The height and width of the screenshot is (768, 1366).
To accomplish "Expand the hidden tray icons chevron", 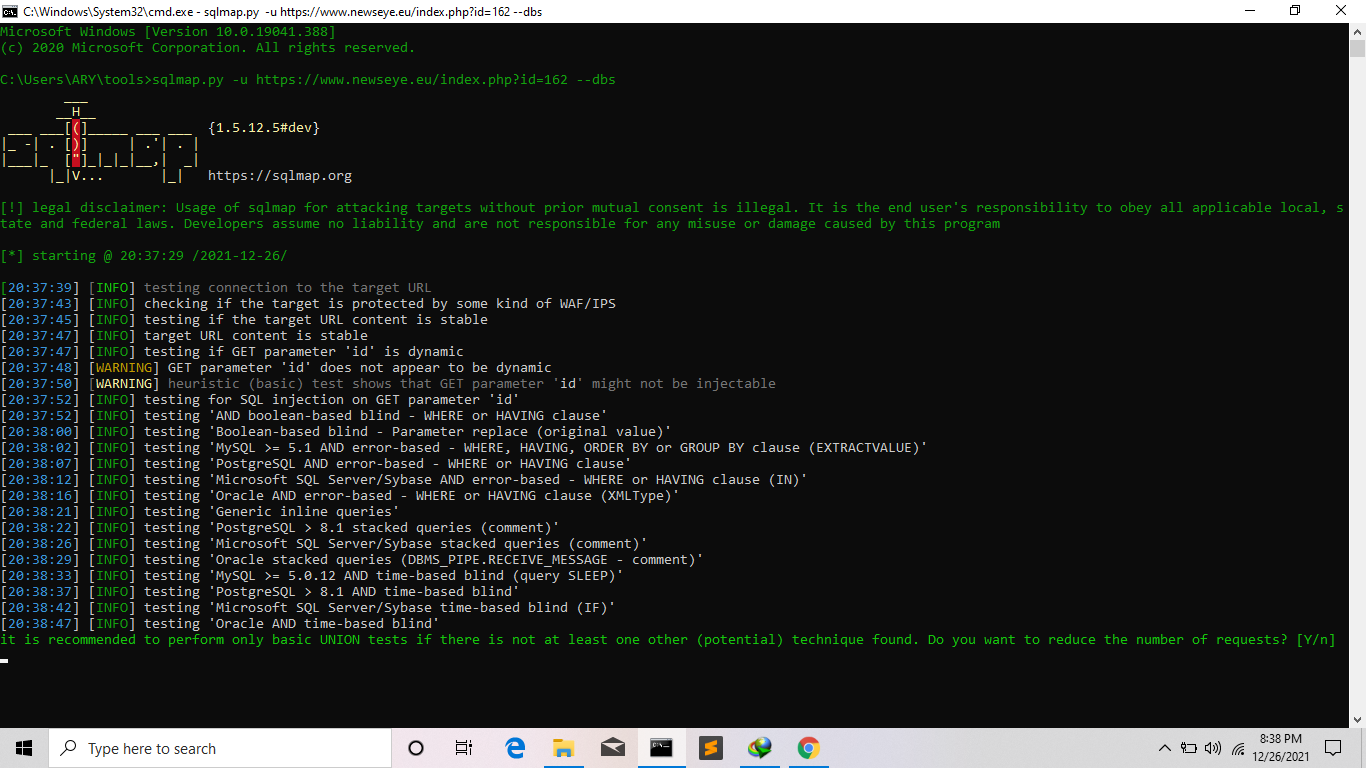I will (1165, 748).
